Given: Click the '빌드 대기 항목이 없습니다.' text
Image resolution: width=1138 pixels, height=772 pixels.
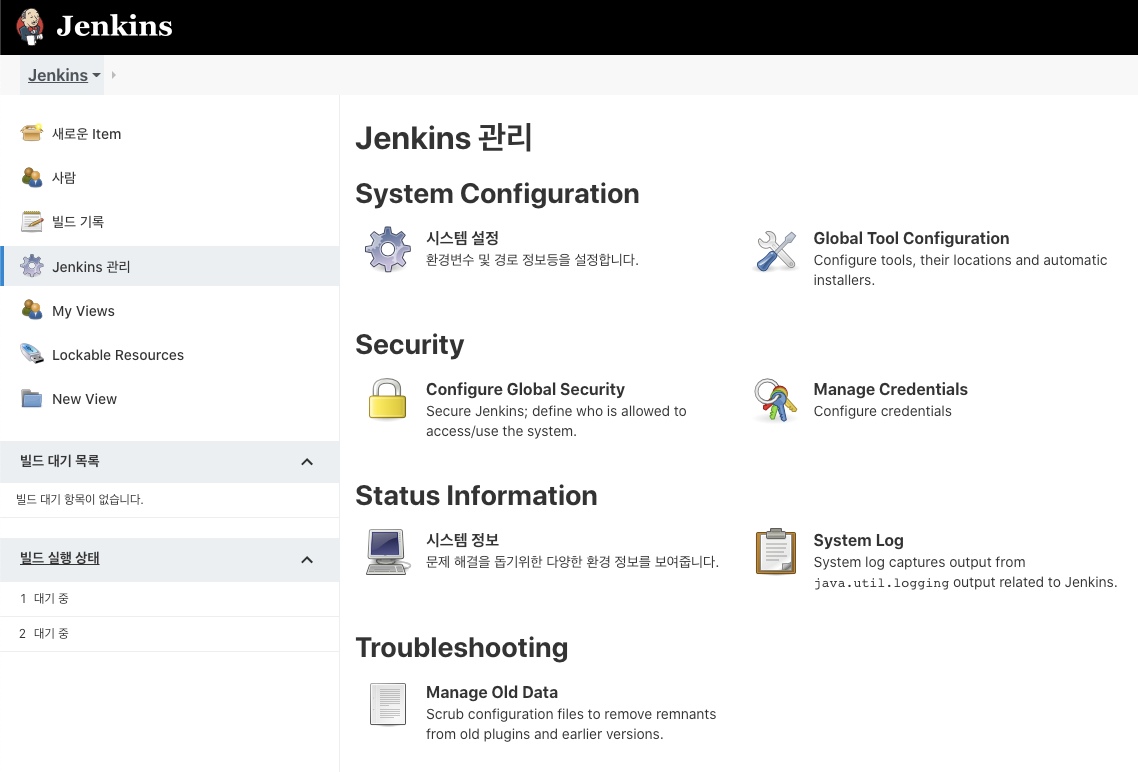Looking at the screenshot, I should (80, 499).
